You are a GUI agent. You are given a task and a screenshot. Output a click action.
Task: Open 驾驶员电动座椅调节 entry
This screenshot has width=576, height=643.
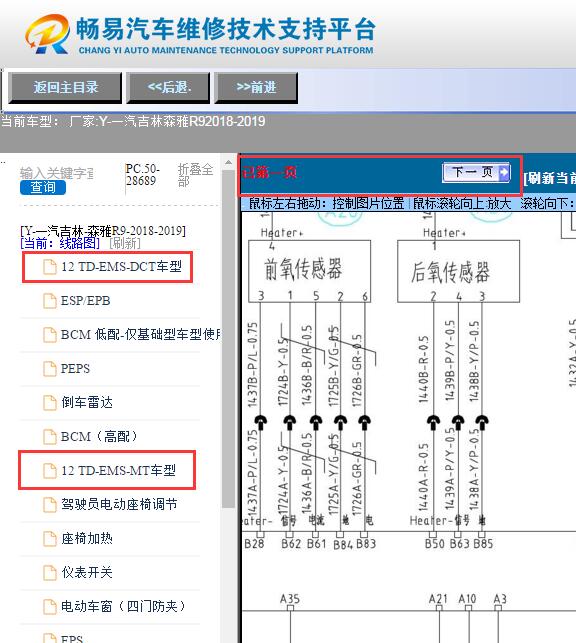point(119,504)
